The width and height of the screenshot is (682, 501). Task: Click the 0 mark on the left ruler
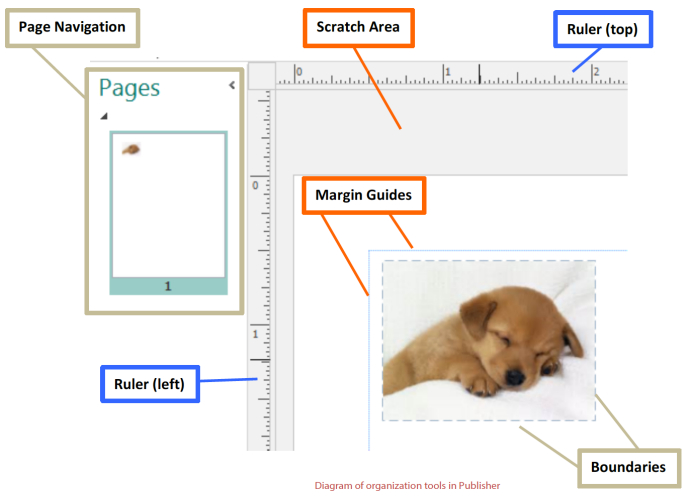pyautogui.click(x=255, y=185)
